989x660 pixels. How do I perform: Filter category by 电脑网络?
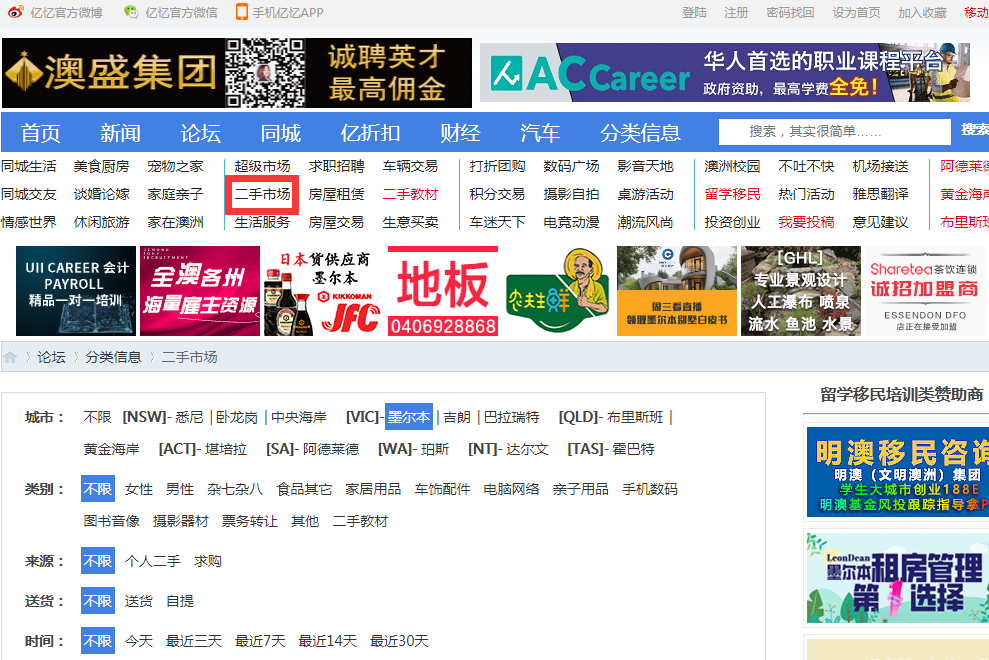511,489
